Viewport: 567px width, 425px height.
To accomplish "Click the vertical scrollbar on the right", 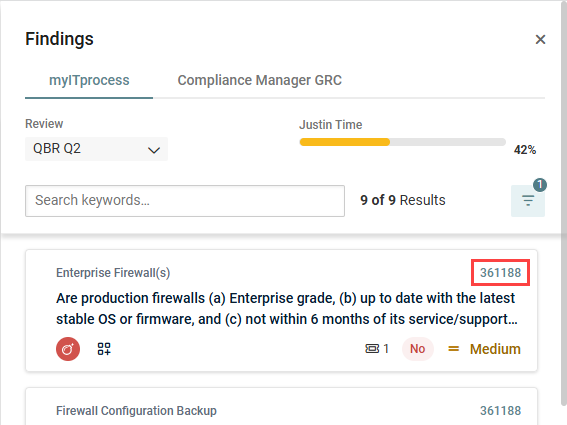I will tap(564, 203).
